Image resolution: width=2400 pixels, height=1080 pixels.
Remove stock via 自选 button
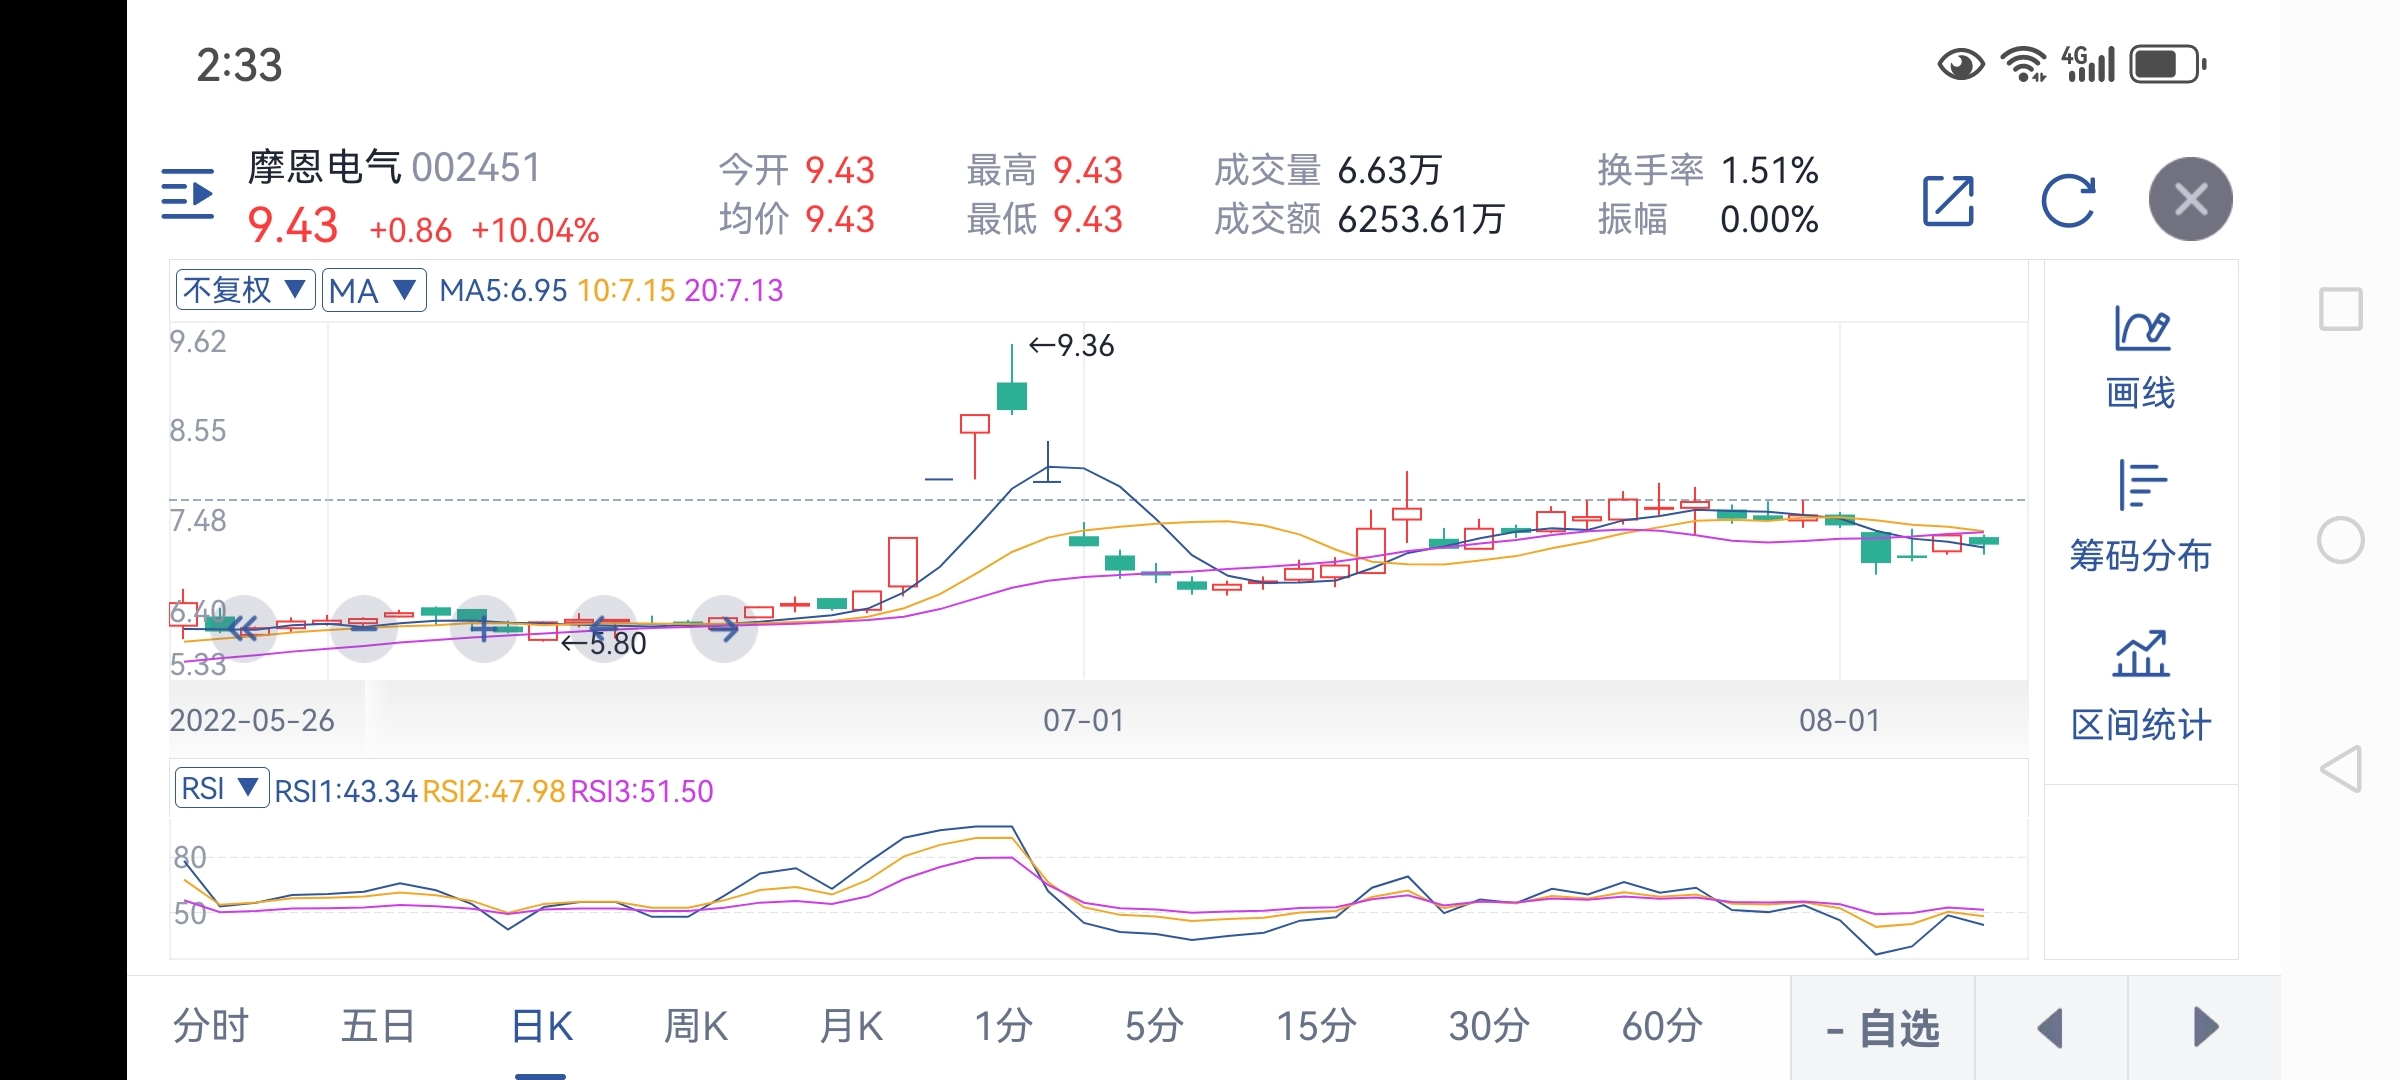1883,1028
